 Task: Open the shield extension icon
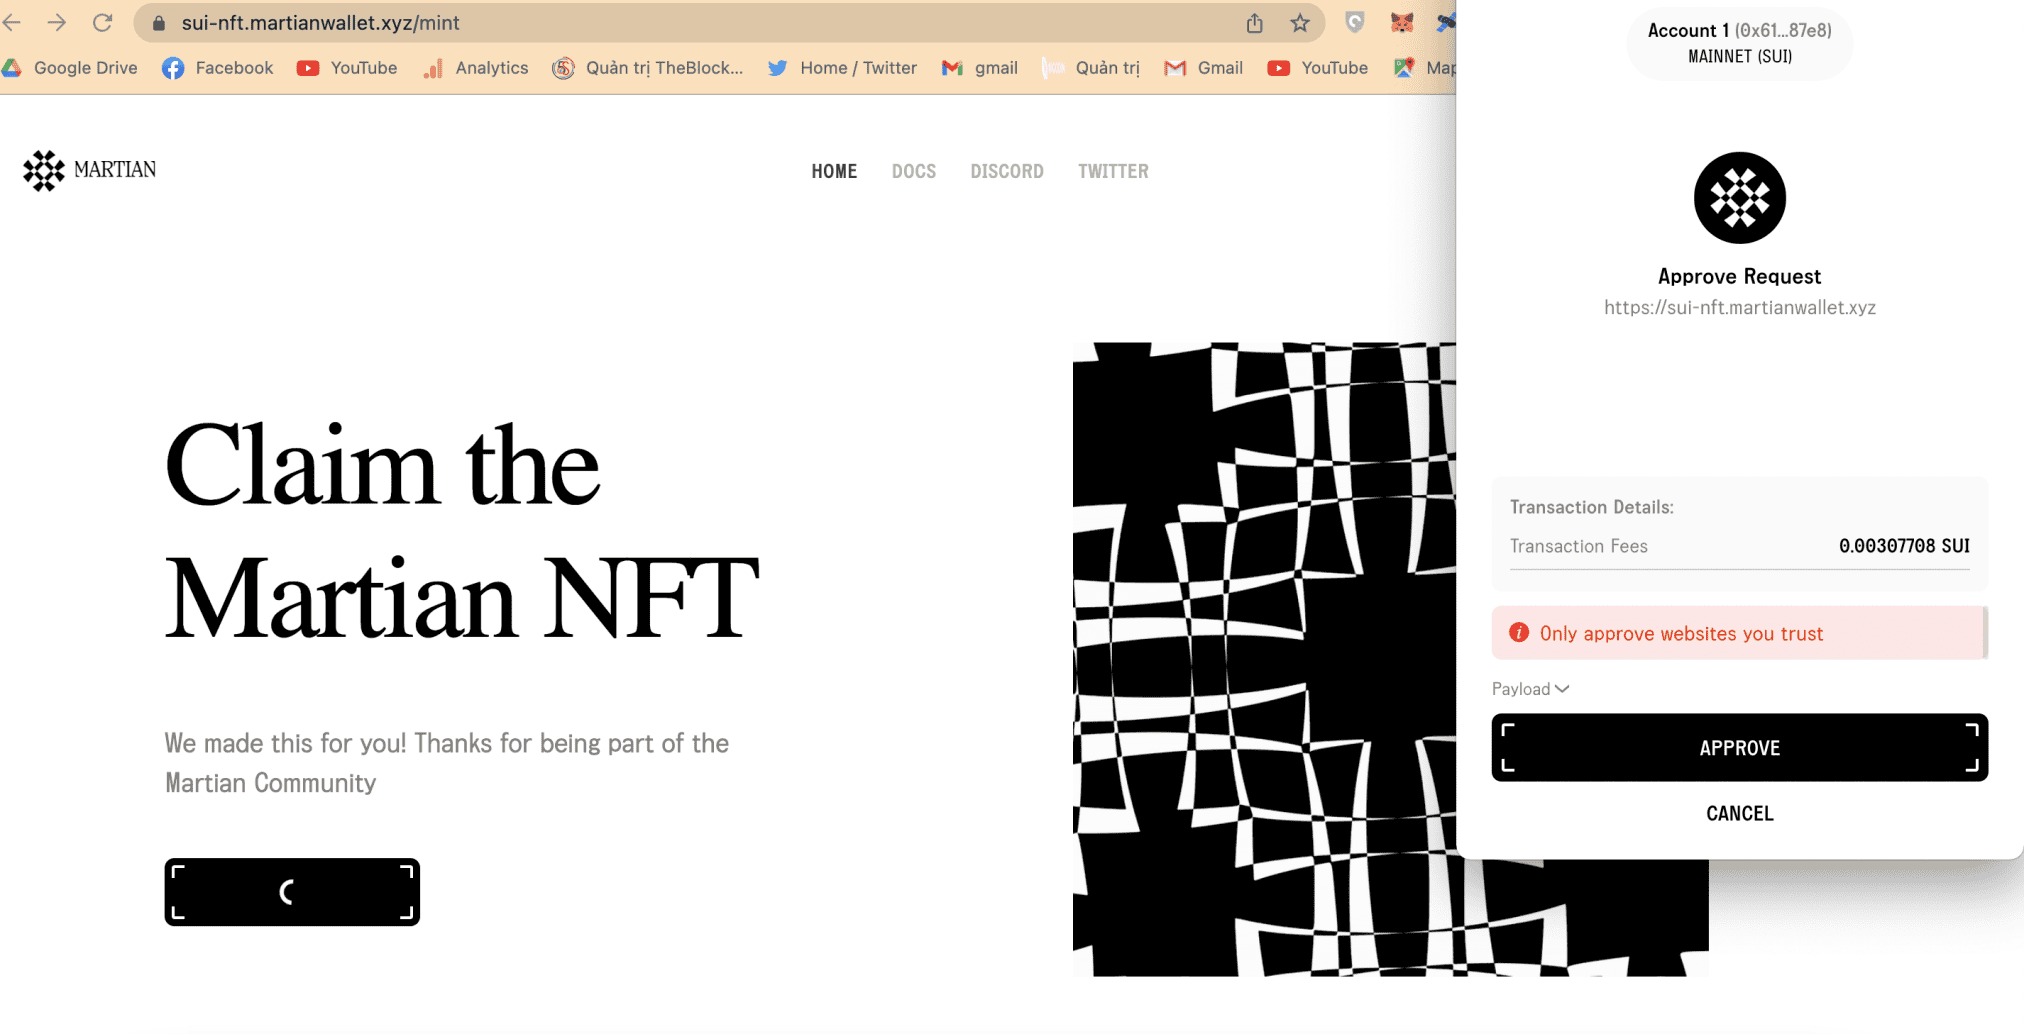1355,23
